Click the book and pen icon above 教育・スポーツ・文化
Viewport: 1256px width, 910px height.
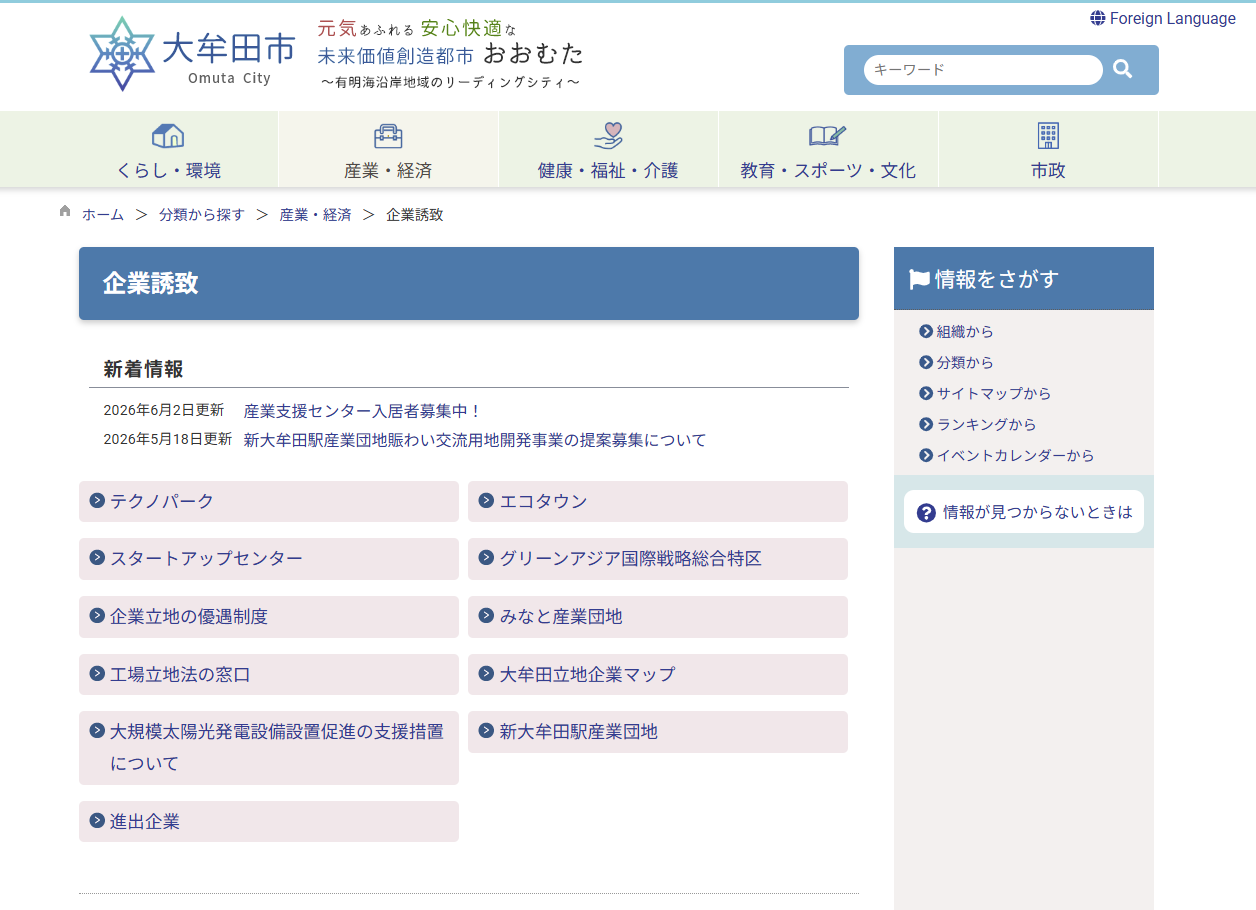[x=828, y=135]
